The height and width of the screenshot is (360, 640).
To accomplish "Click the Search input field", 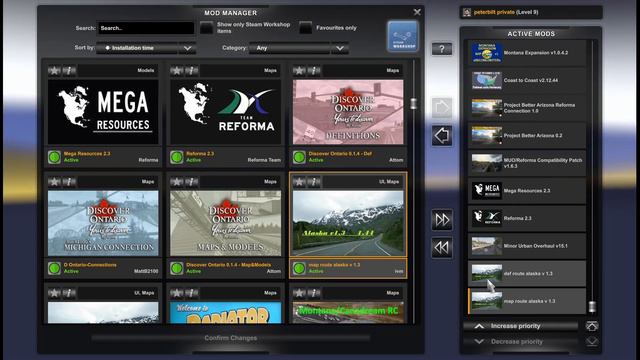I will coord(146,28).
